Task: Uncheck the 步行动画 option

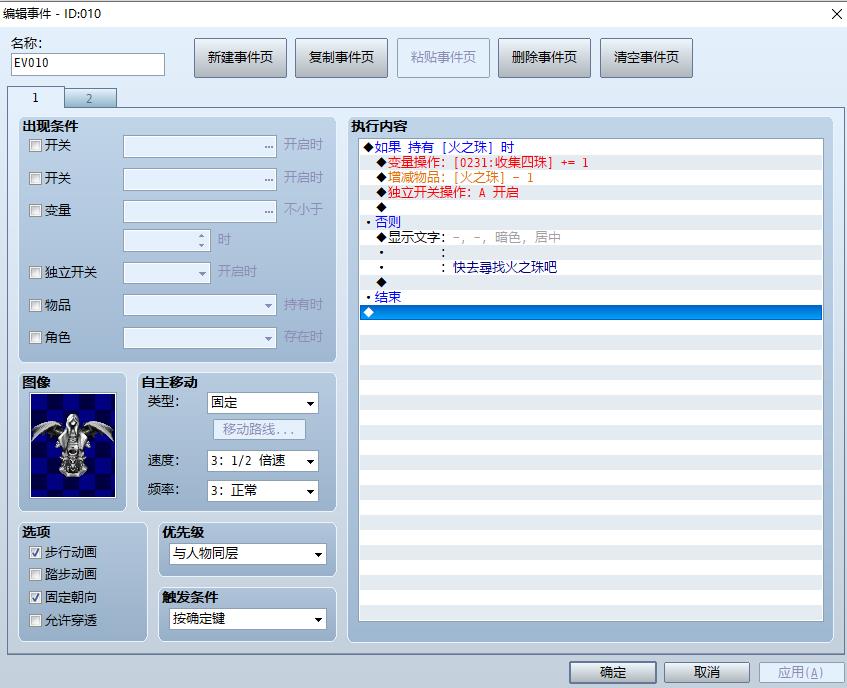Action: tap(35, 552)
